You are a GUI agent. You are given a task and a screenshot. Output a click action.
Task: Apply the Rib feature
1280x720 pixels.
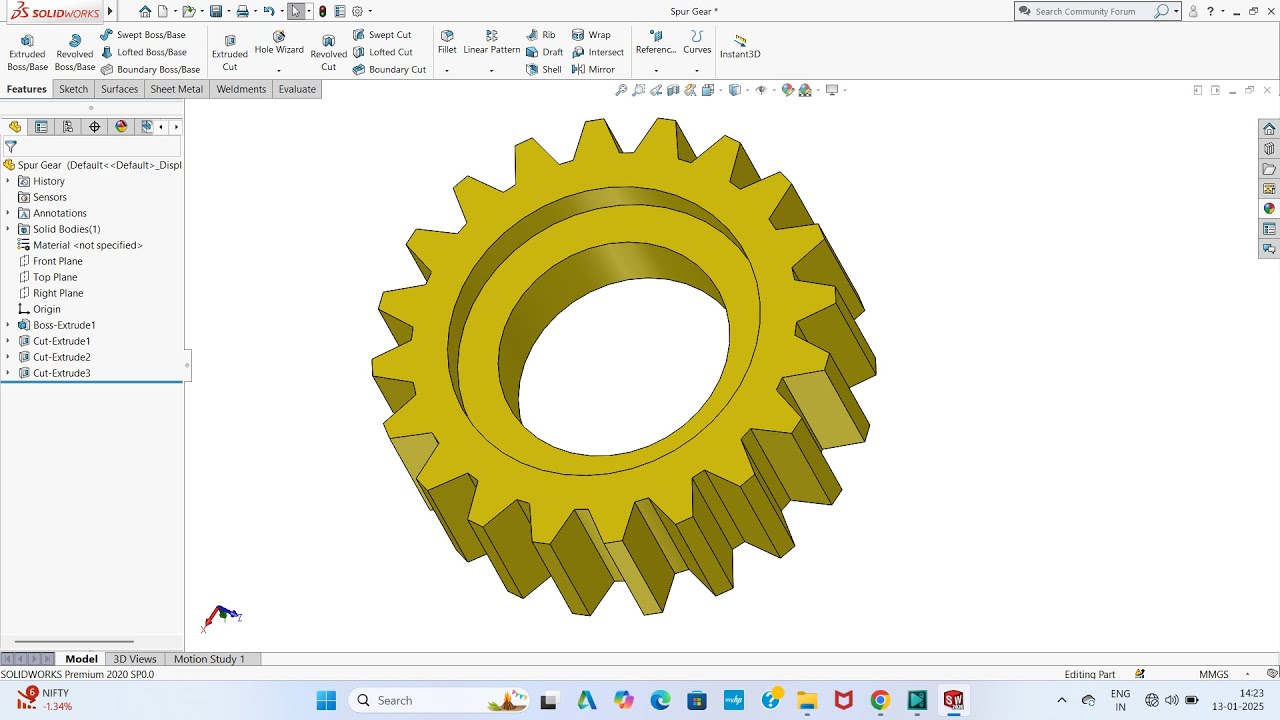click(x=541, y=35)
